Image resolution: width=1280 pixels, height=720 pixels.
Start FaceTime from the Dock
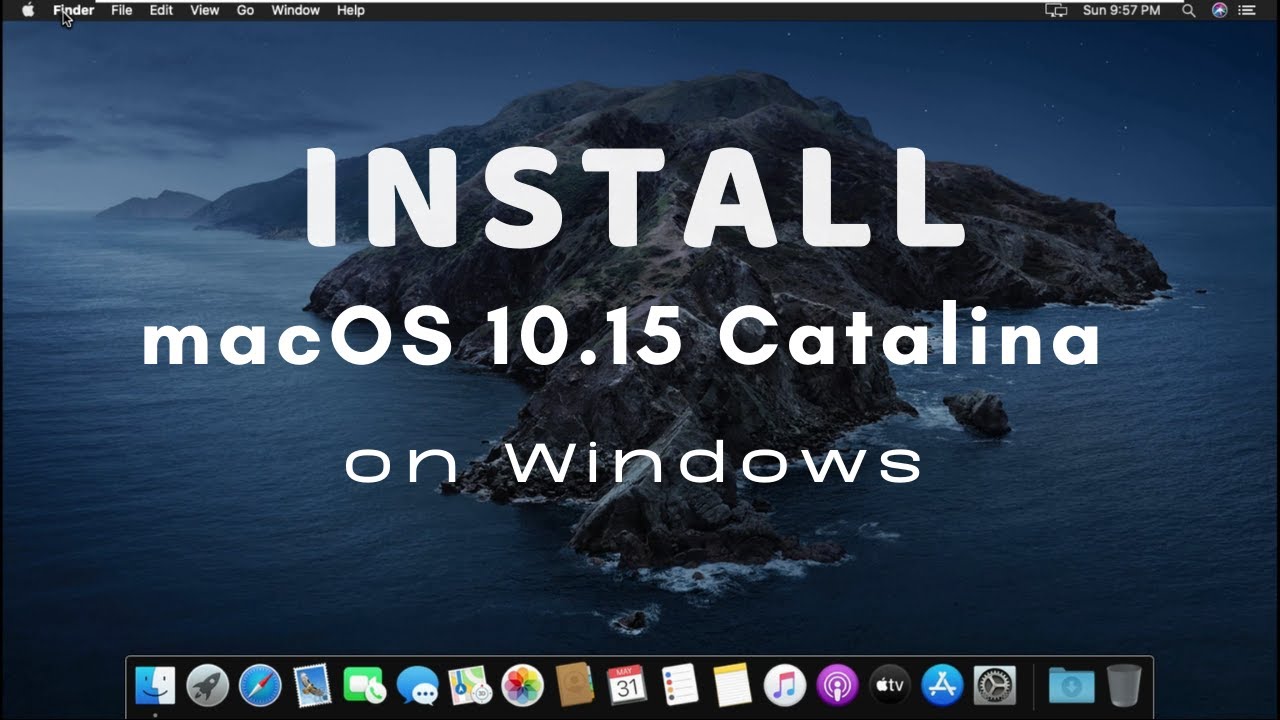tap(364, 686)
